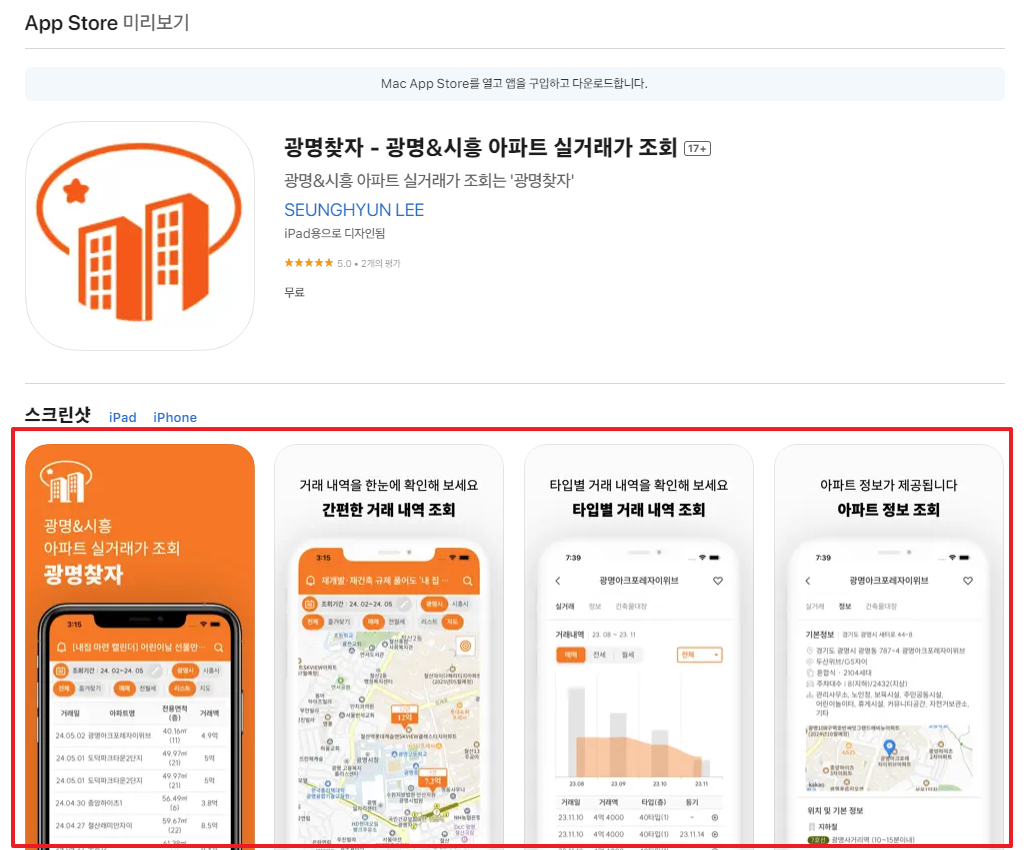Click the App Store 미리보기 header
The image size is (1028, 850).
click(x=107, y=23)
